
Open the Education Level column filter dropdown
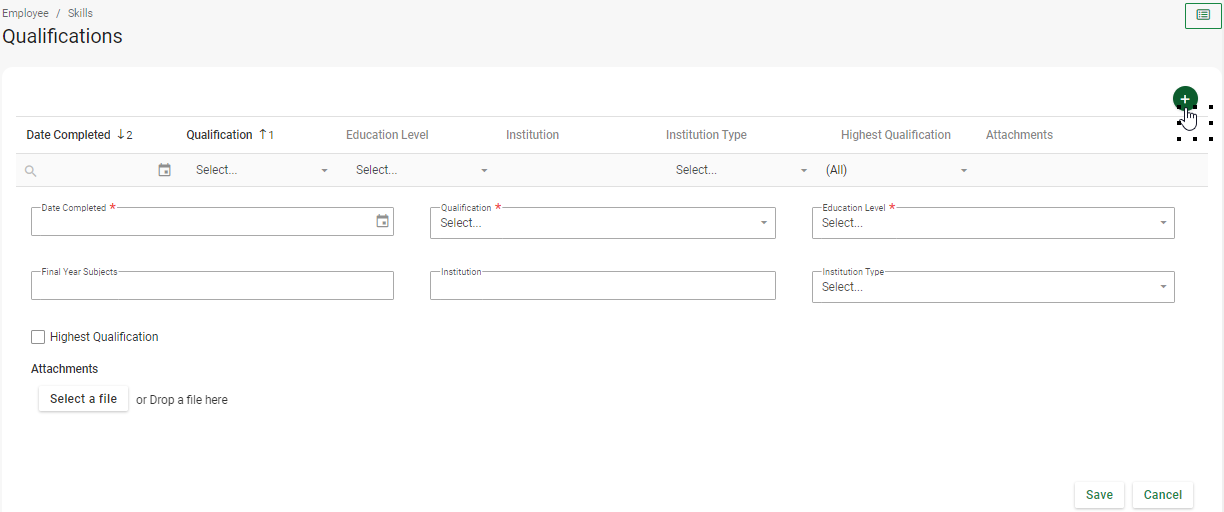pyautogui.click(x=484, y=171)
